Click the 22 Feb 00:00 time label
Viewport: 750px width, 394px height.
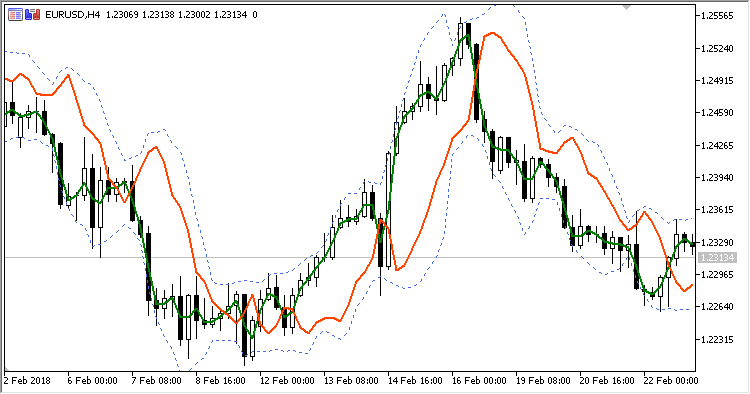pyautogui.click(x=671, y=381)
